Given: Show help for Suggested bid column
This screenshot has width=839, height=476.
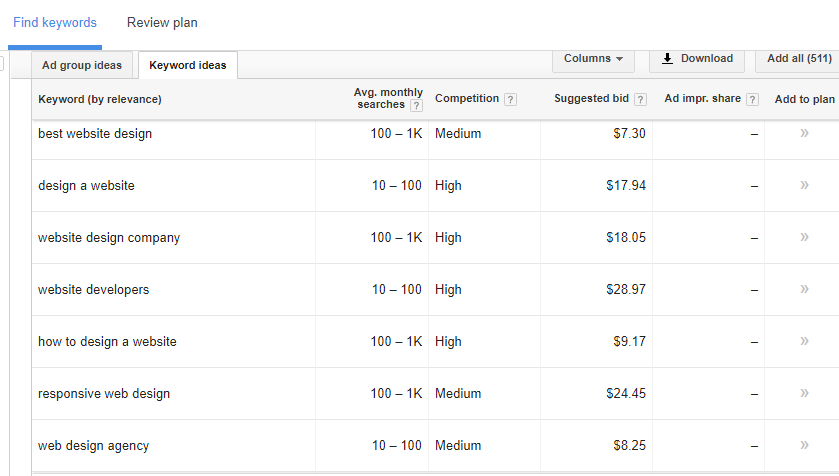Looking at the screenshot, I should (640, 99).
